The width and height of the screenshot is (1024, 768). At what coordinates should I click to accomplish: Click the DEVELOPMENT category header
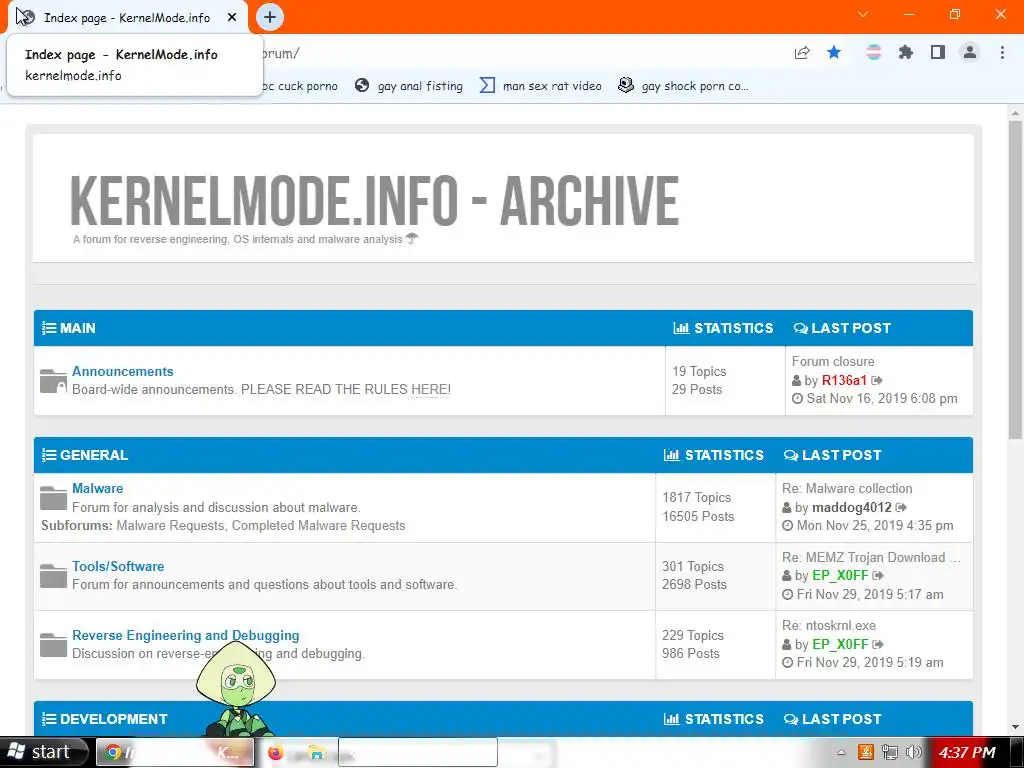coord(114,719)
